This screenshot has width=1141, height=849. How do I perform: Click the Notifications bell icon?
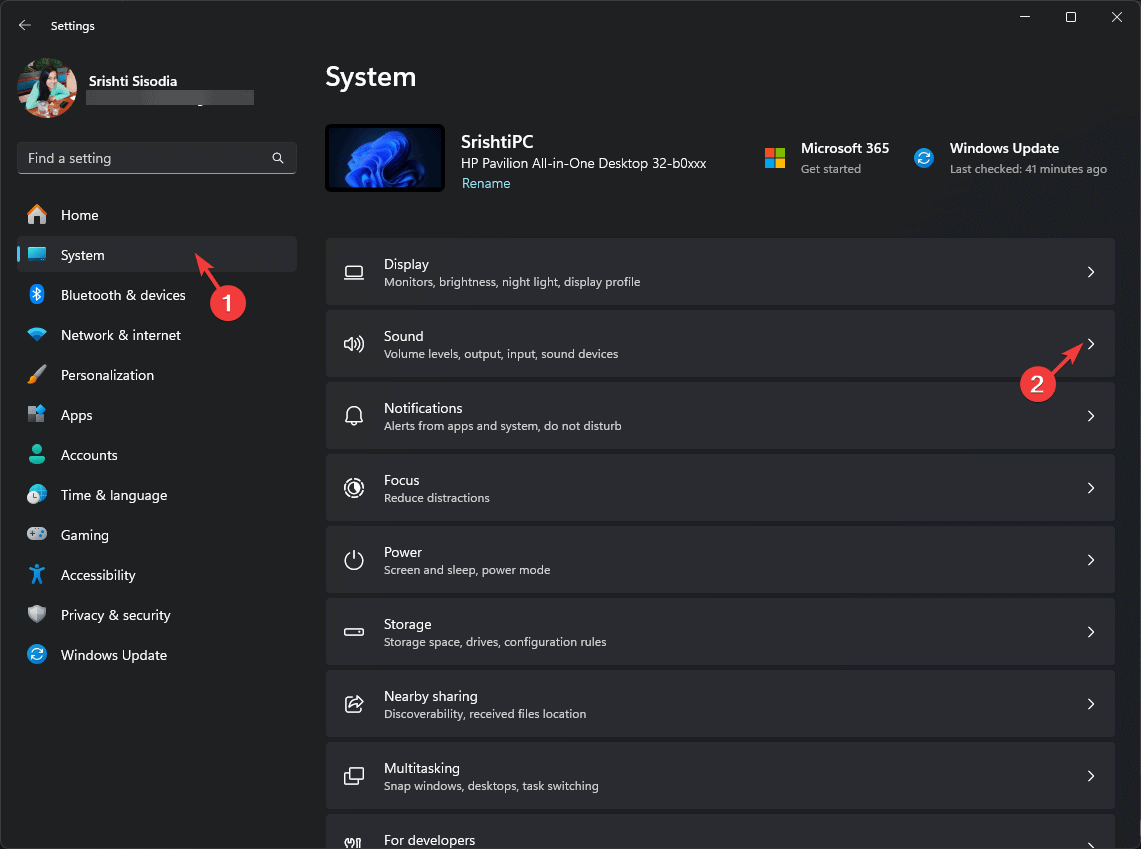point(354,416)
